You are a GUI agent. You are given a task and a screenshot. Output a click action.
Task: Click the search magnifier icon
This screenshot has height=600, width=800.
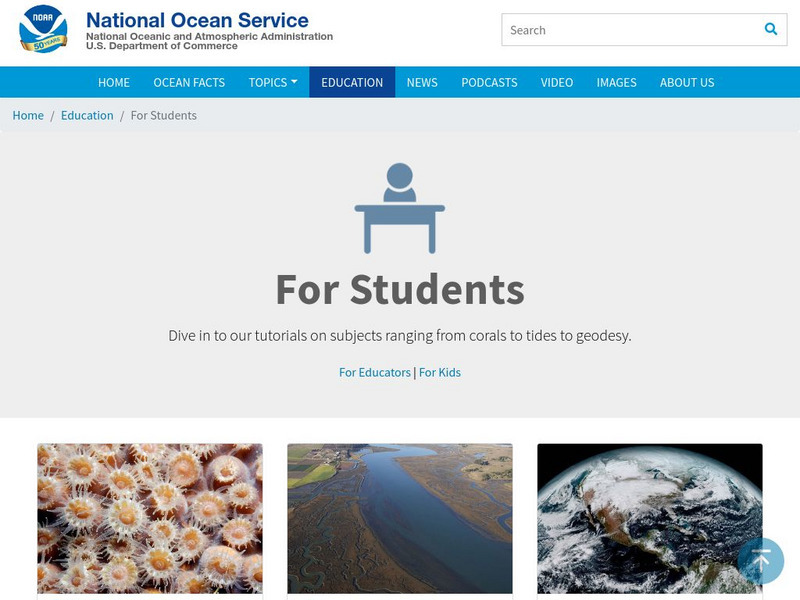(x=771, y=29)
